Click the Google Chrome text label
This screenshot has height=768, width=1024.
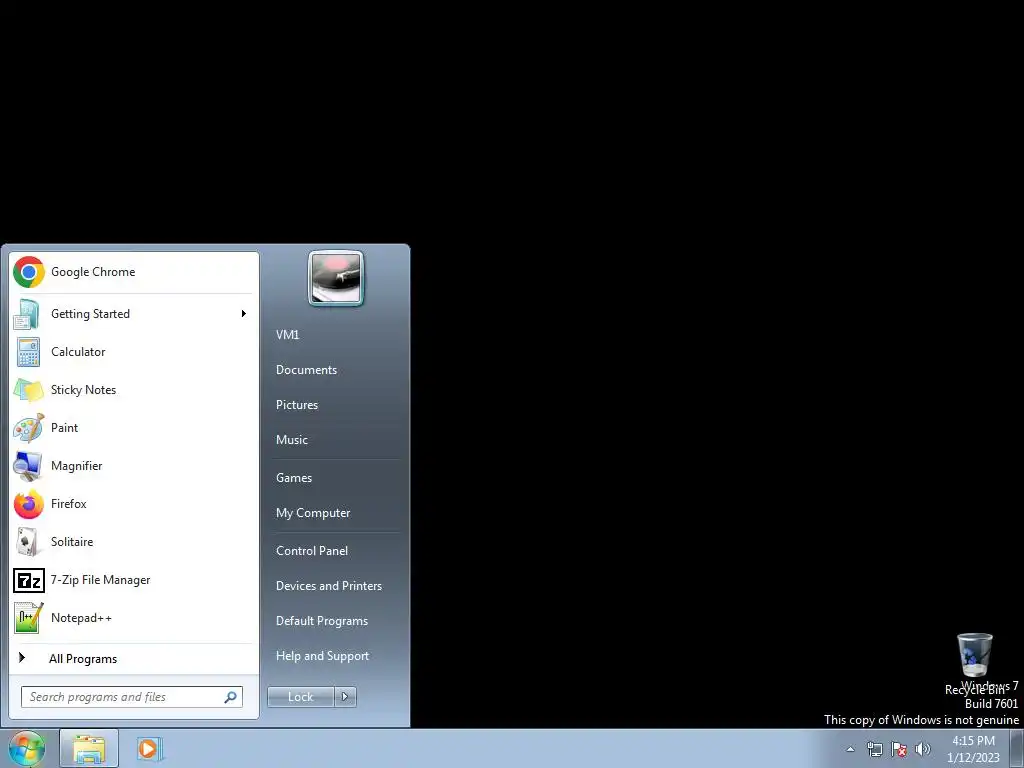(93, 272)
